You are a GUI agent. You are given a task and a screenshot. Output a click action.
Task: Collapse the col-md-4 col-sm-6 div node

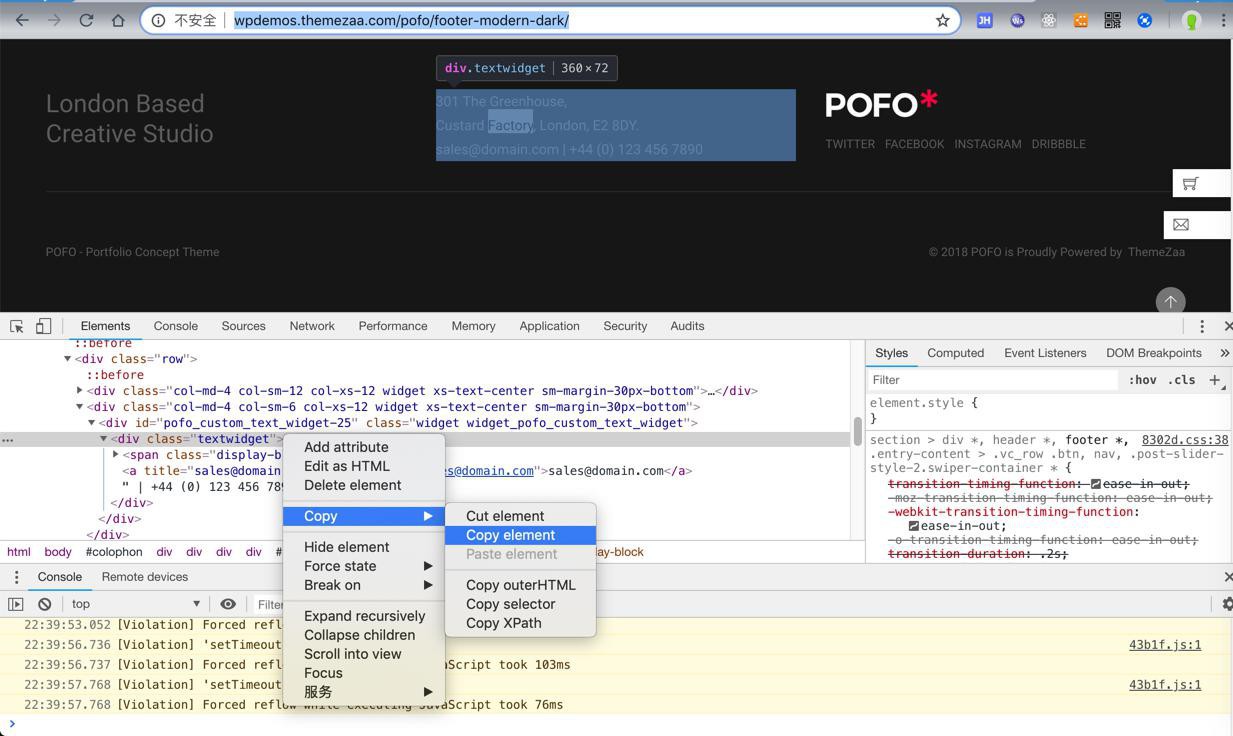[x=80, y=407]
